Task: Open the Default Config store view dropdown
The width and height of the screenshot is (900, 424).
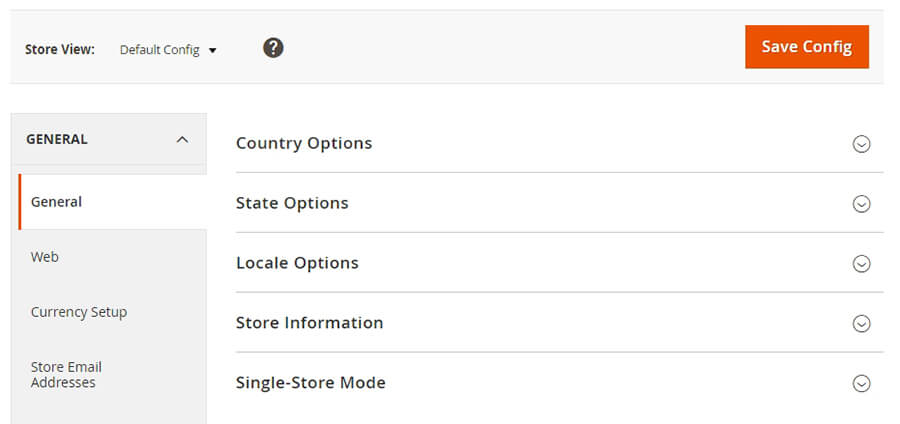Action: [160, 50]
